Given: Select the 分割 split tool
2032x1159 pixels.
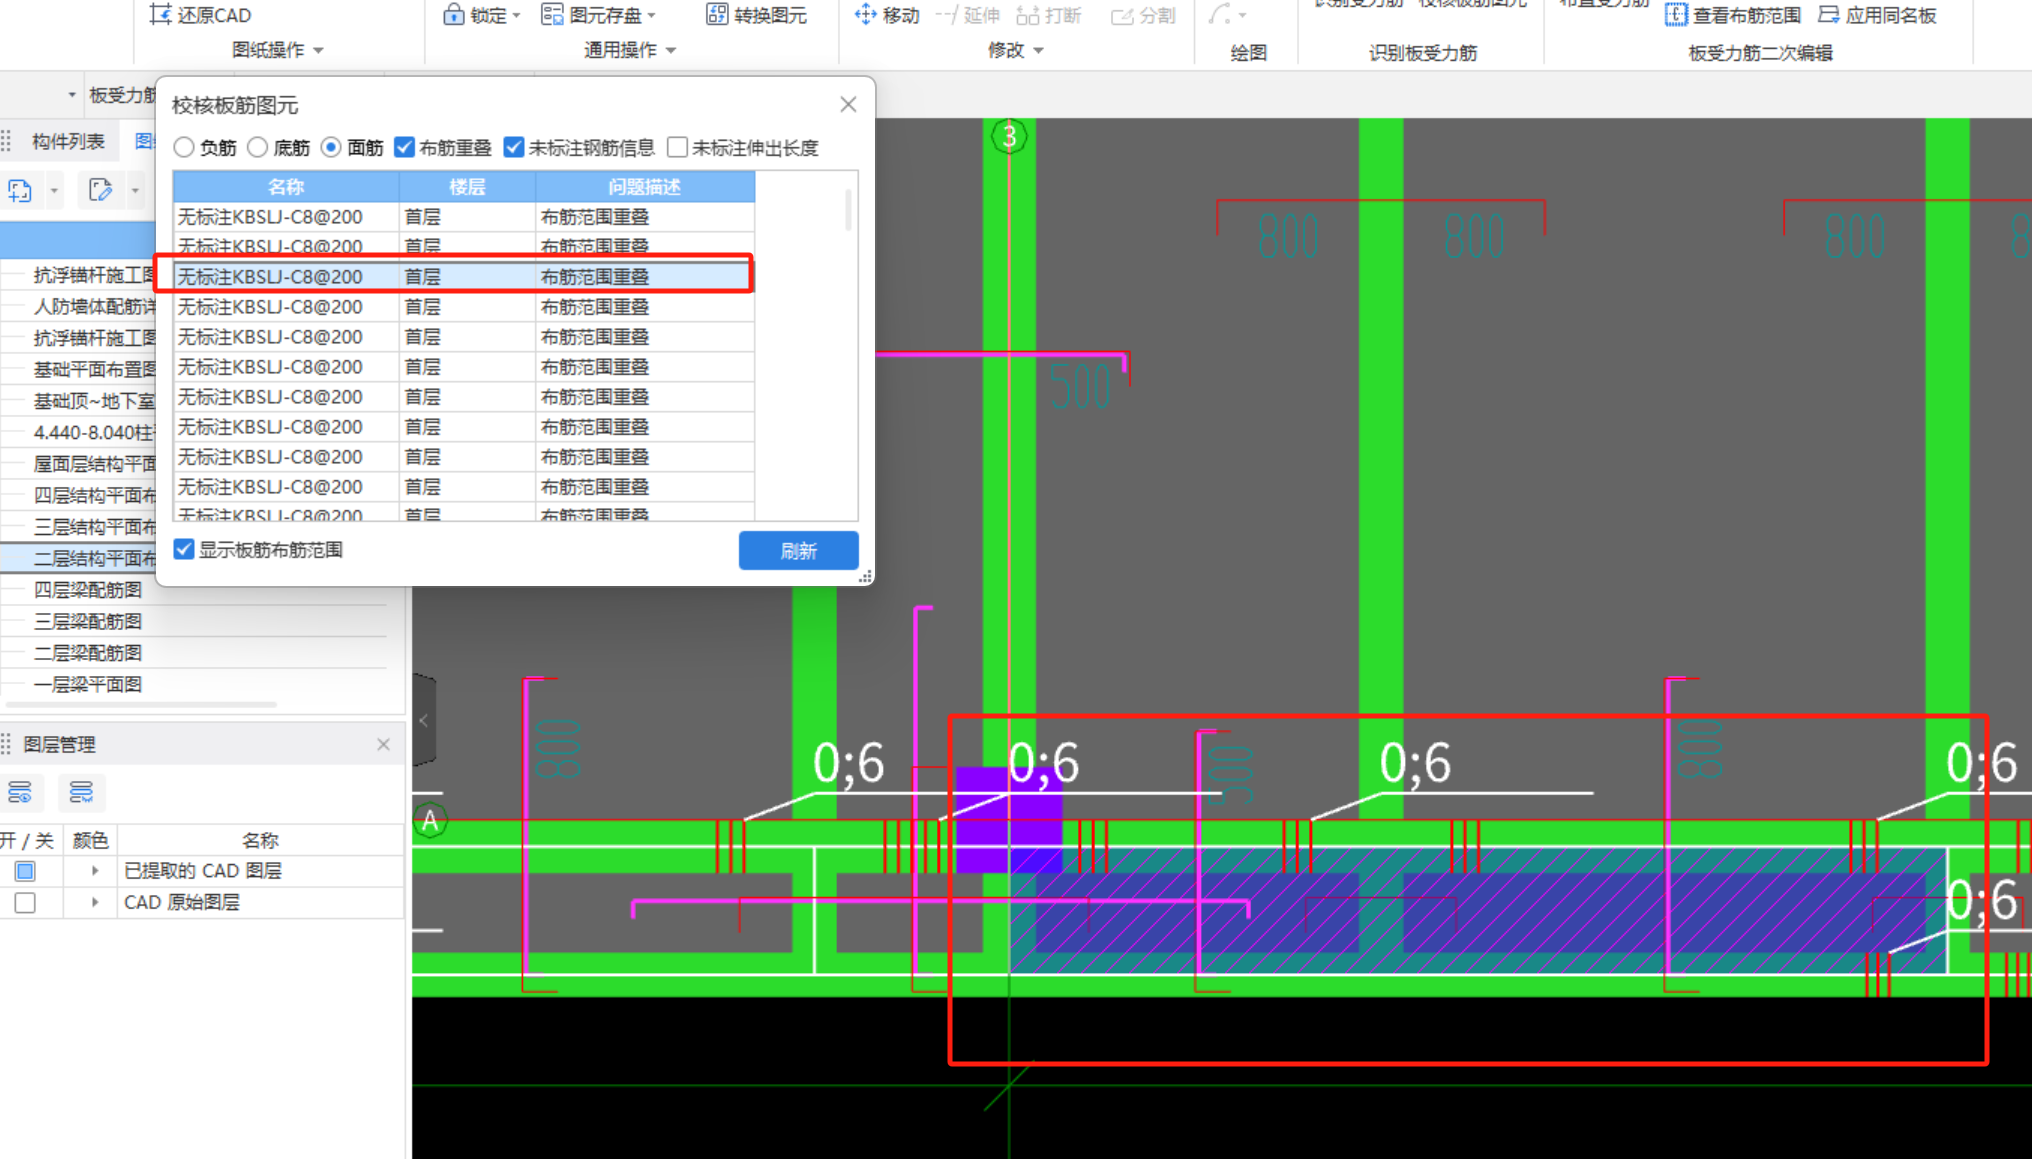Looking at the screenshot, I should coord(1143,15).
